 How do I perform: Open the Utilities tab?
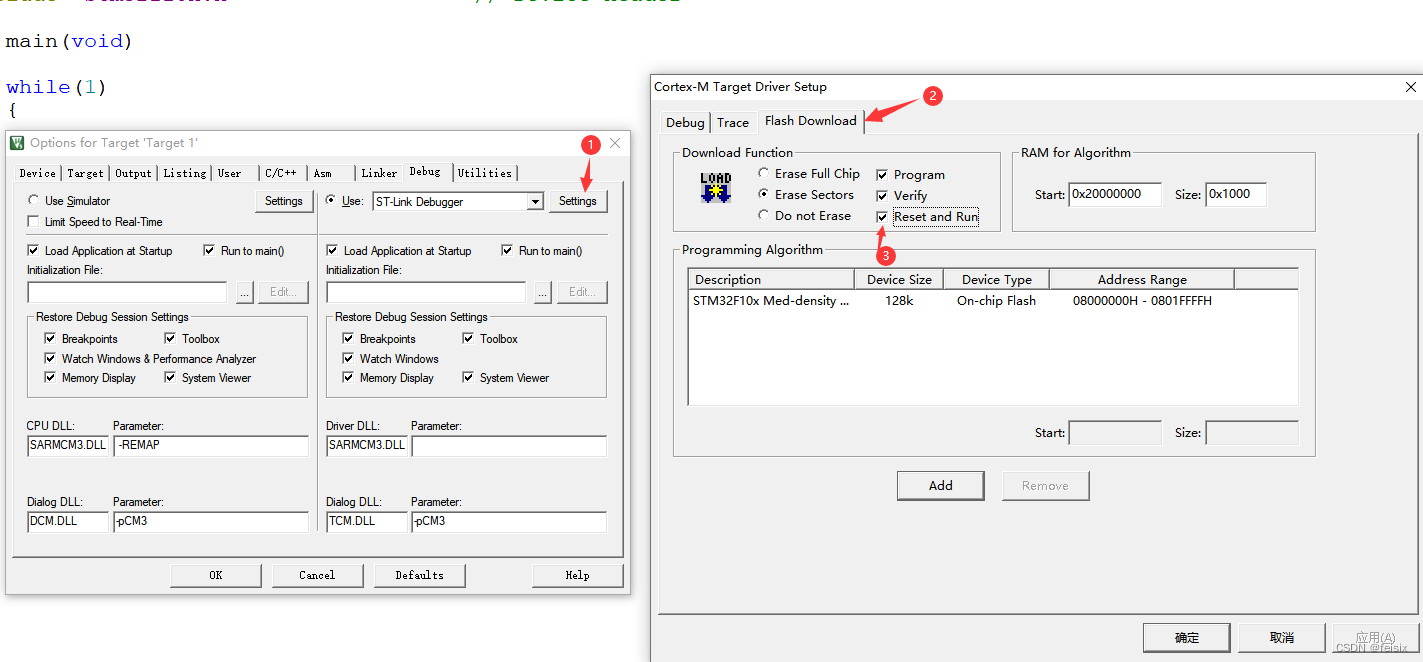coord(485,173)
